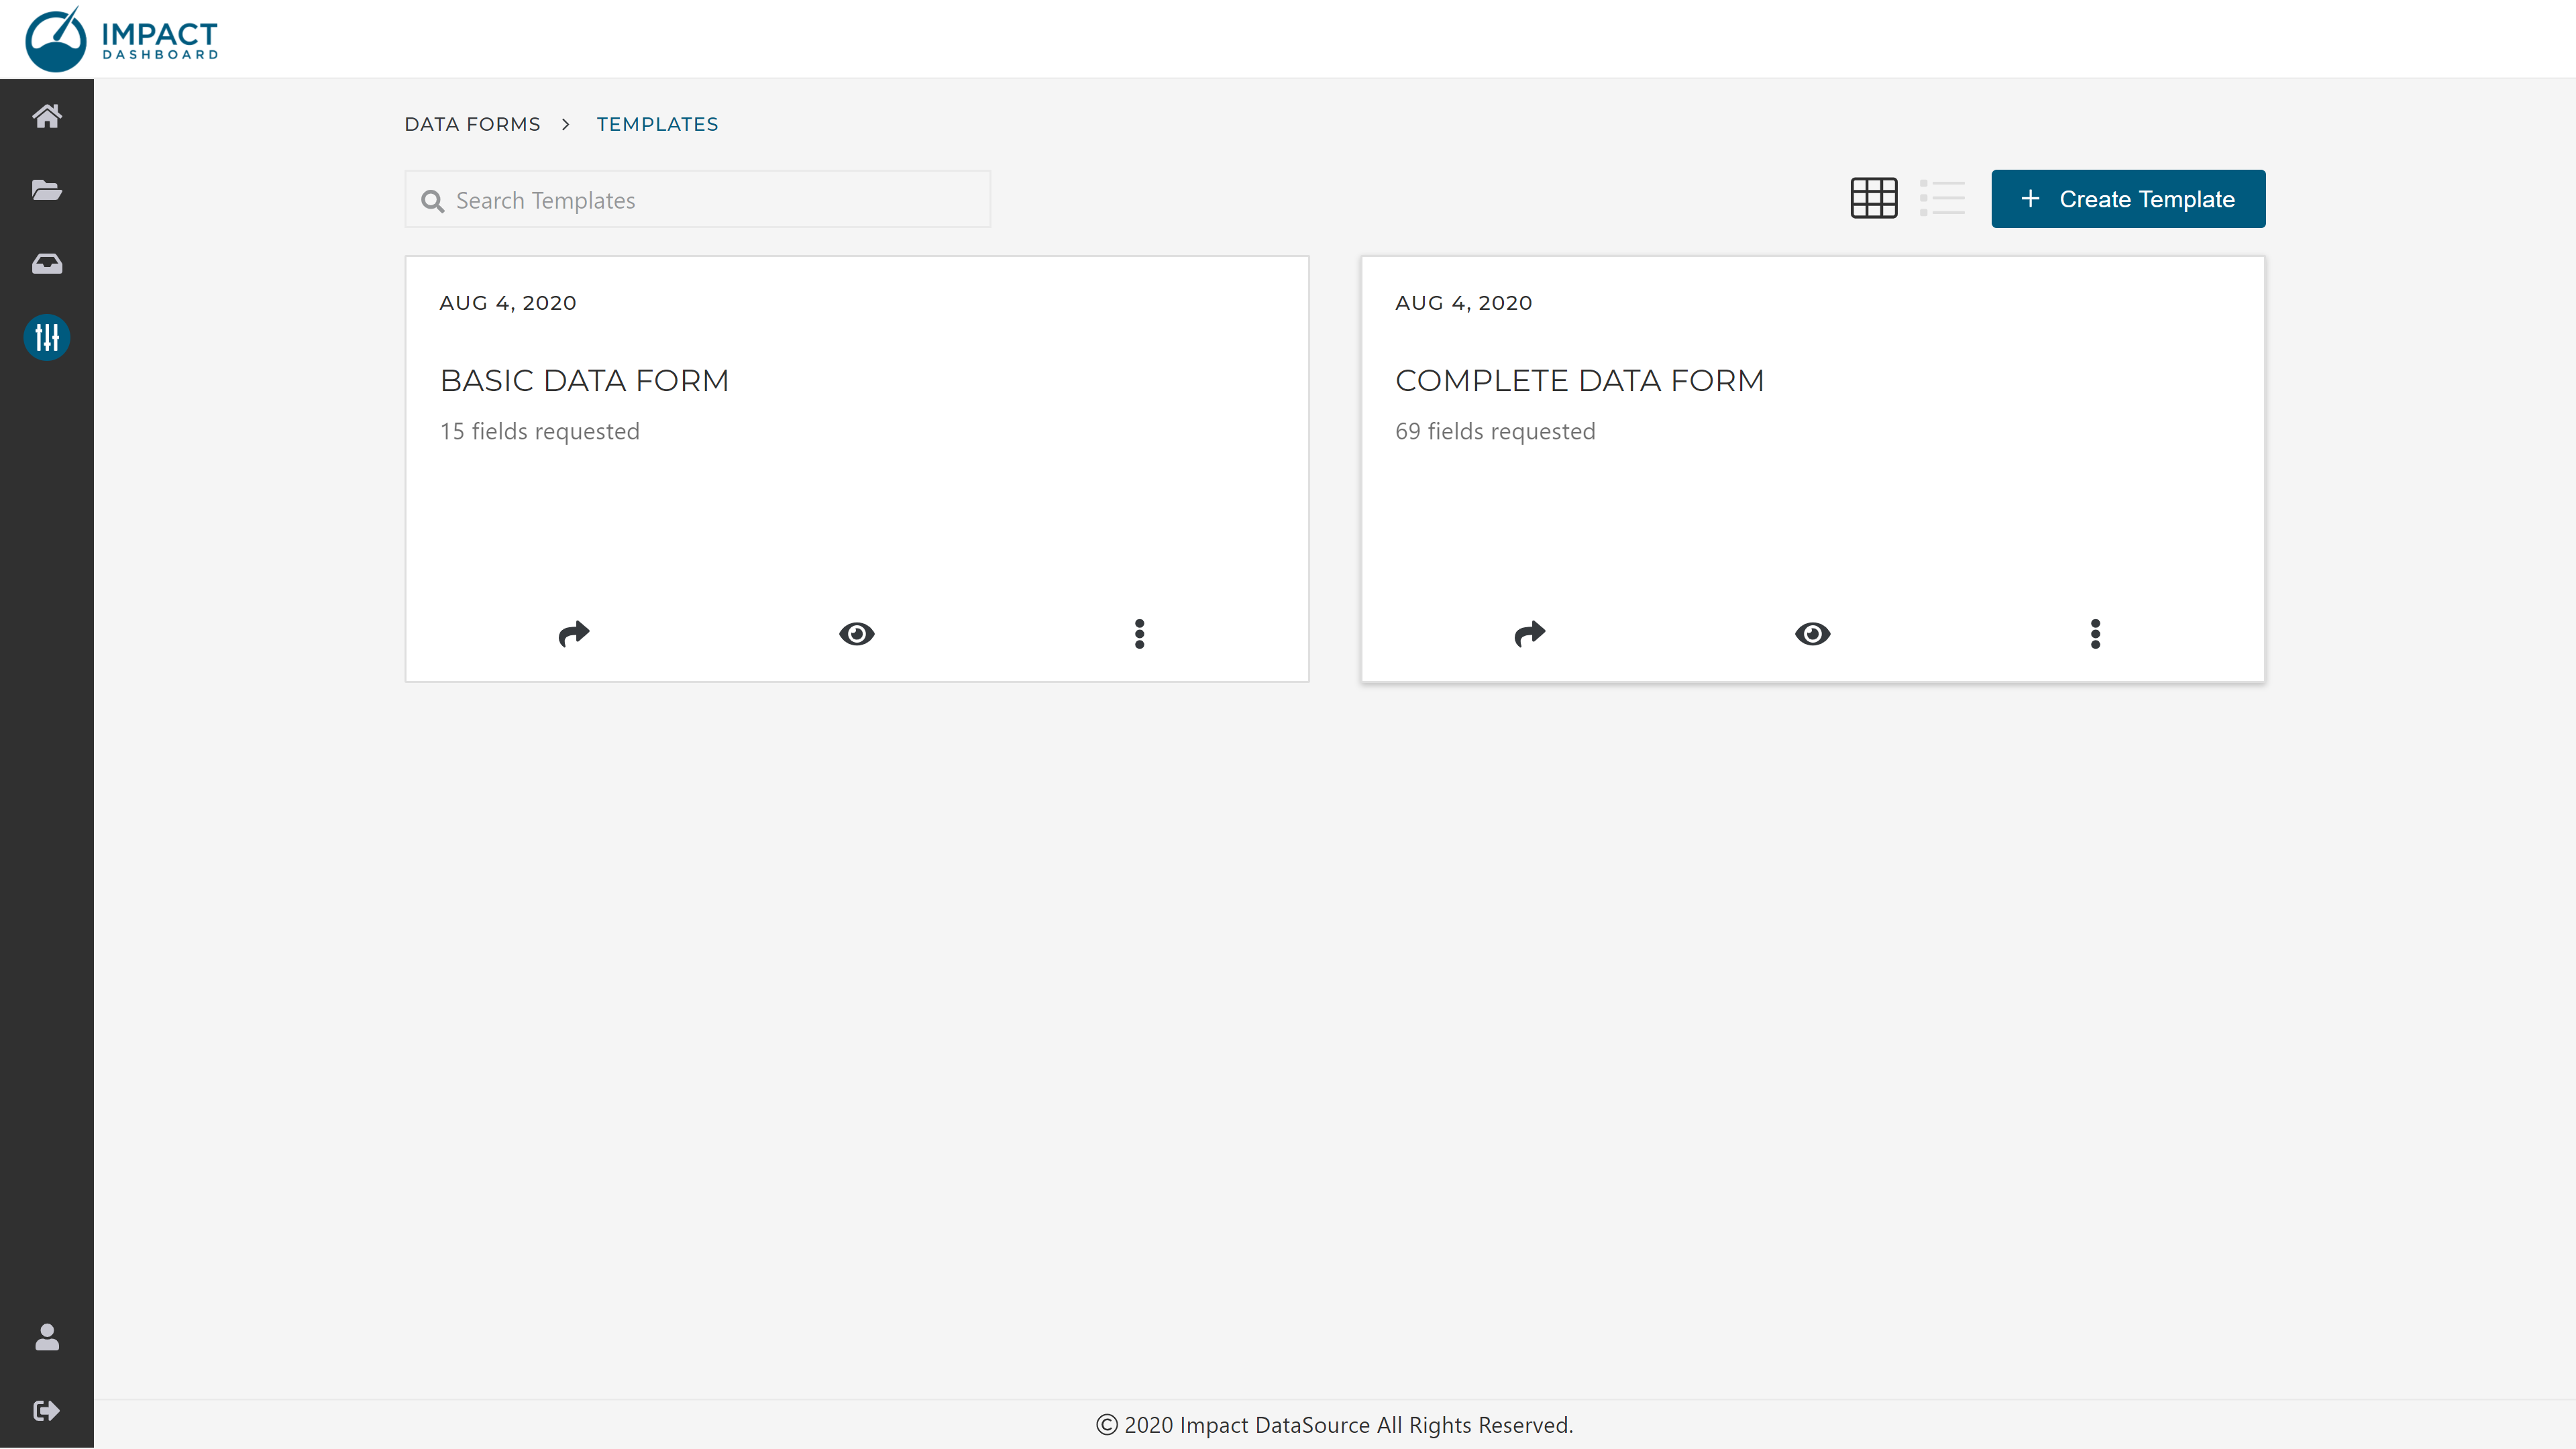Share the Complete Data Form template
2576x1449 pixels.
tap(1530, 634)
